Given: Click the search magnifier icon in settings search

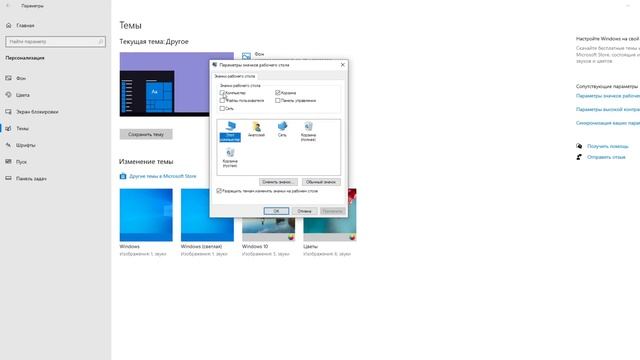Looking at the screenshot, I should coord(100,41).
